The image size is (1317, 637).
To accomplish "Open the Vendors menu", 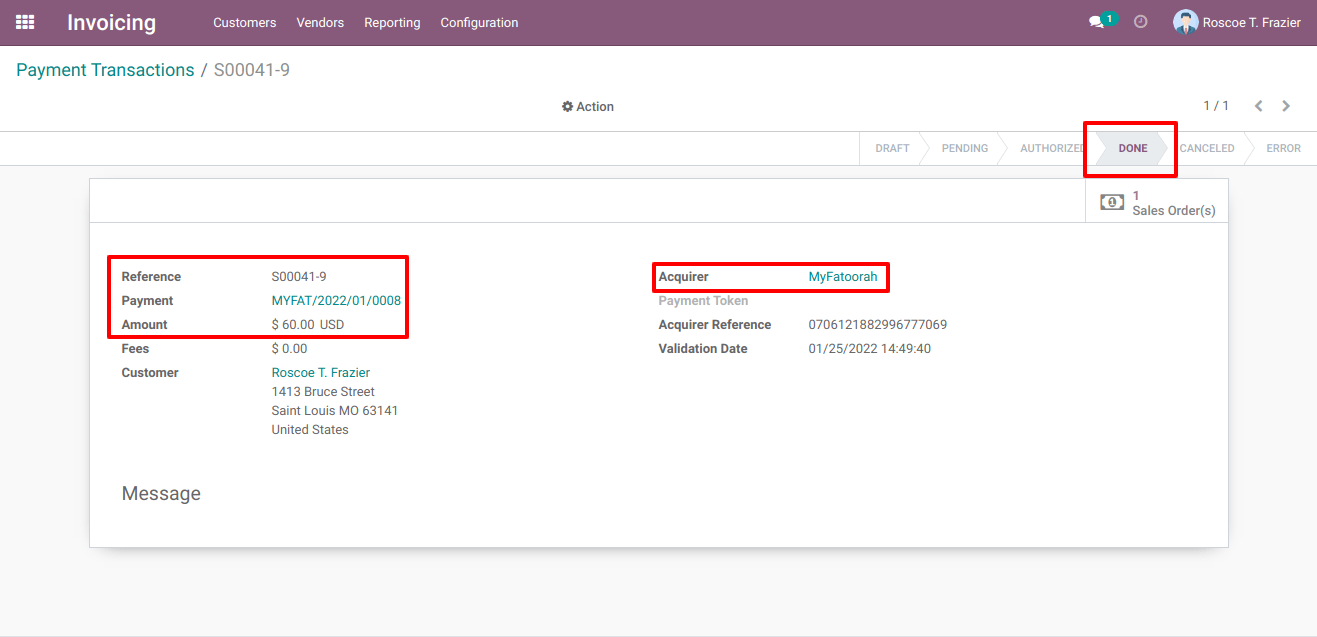I will tap(320, 22).
